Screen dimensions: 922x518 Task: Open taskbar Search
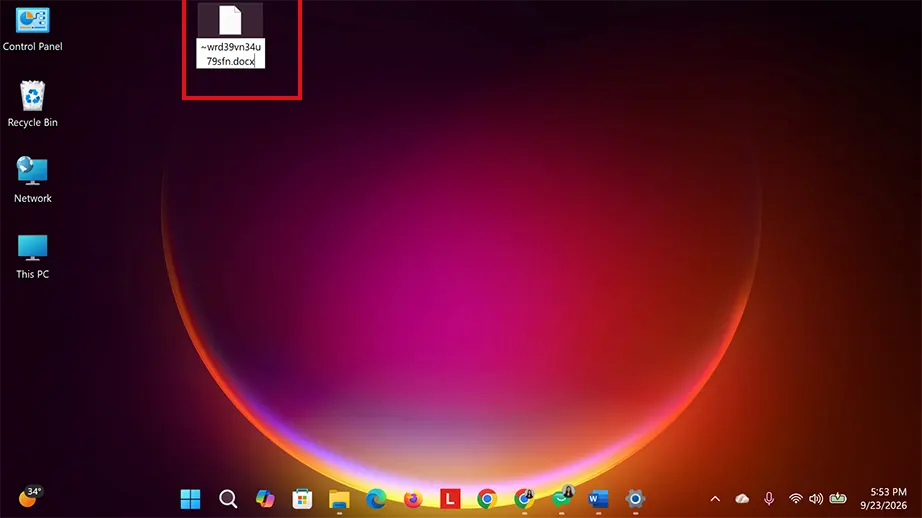[x=228, y=499]
